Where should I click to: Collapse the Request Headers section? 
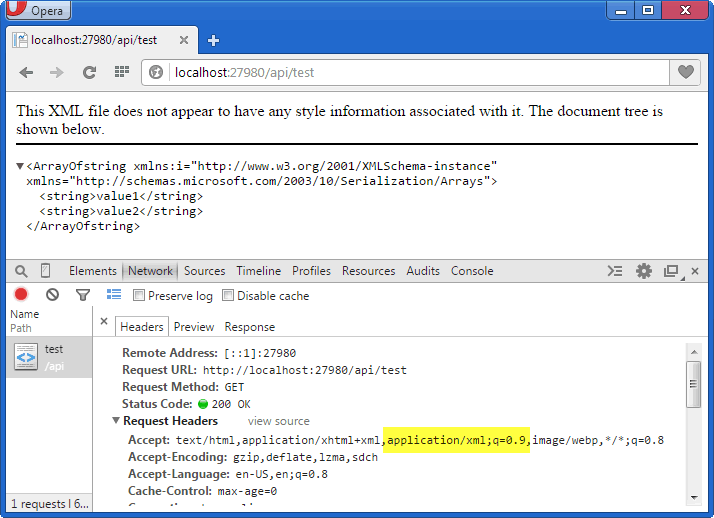coord(116,421)
